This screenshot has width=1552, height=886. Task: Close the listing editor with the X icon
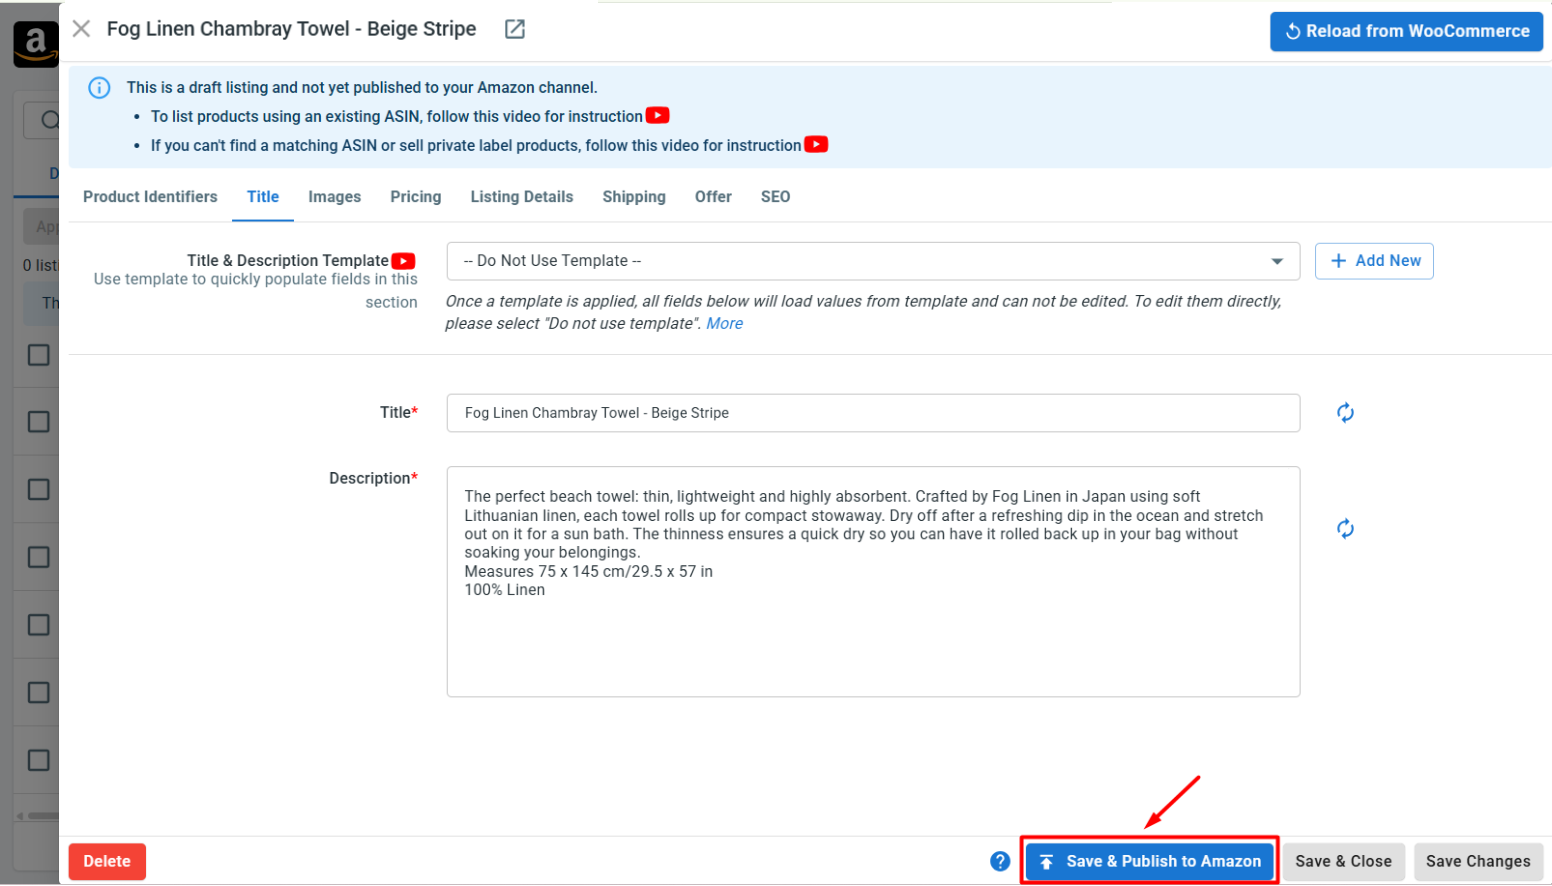click(x=82, y=29)
